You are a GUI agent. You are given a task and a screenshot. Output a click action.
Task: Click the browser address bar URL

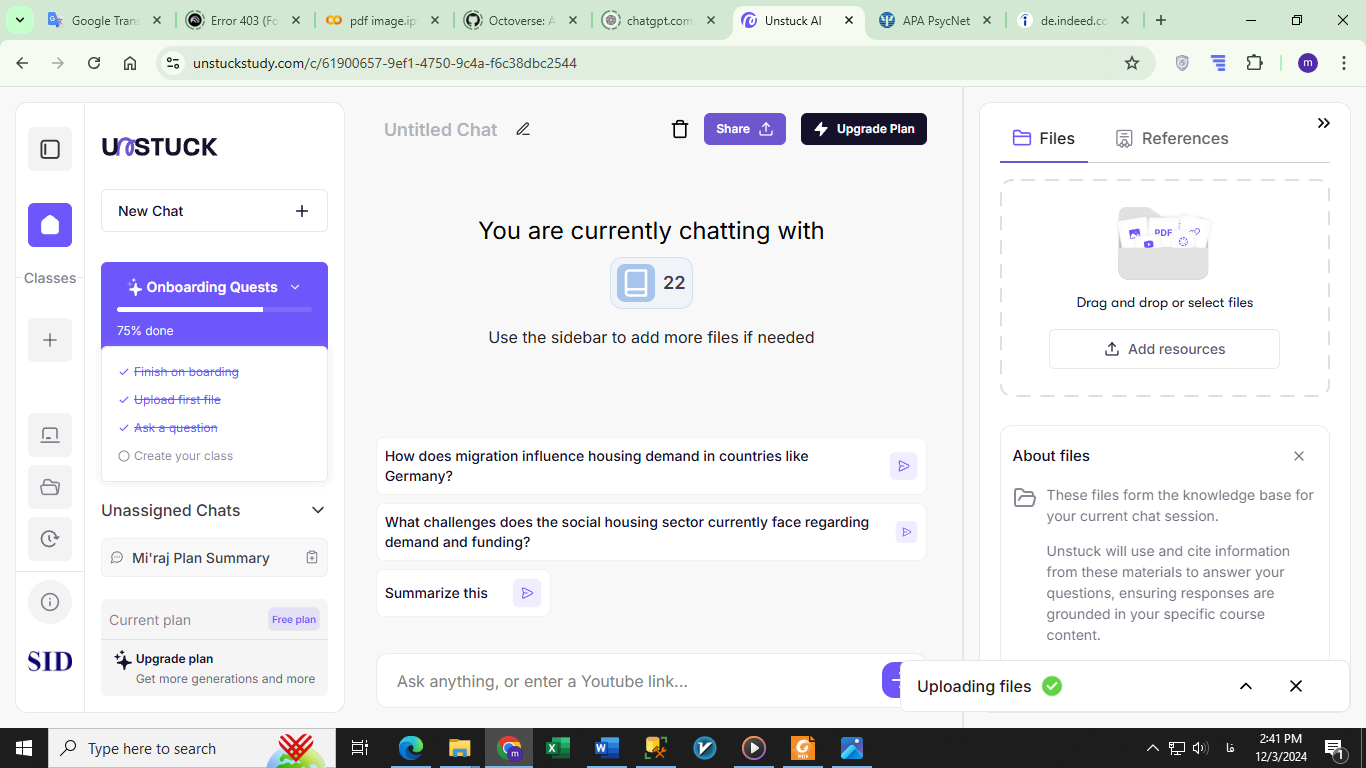(x=384, y=63)
